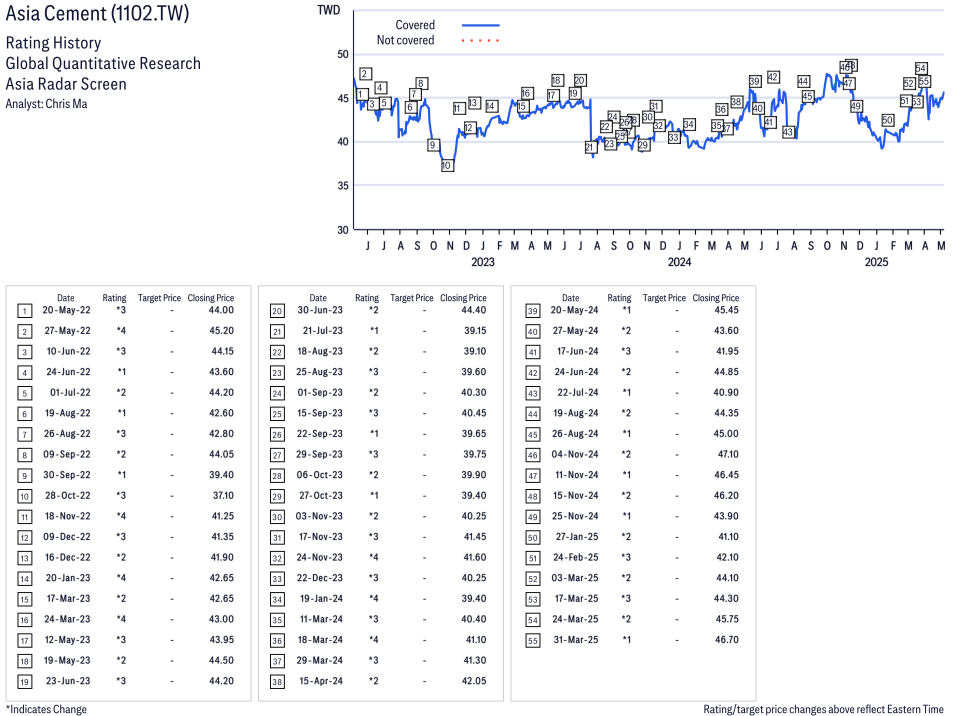Select chart marker 18 on the chart
The image size is (955, 716).
[x=556, y=80]
